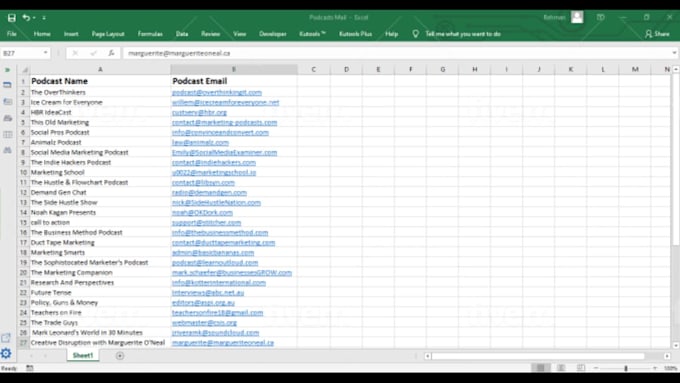The image size is (680, 383).
Task: Select row 1 header
Action: [x=23, y=81]
